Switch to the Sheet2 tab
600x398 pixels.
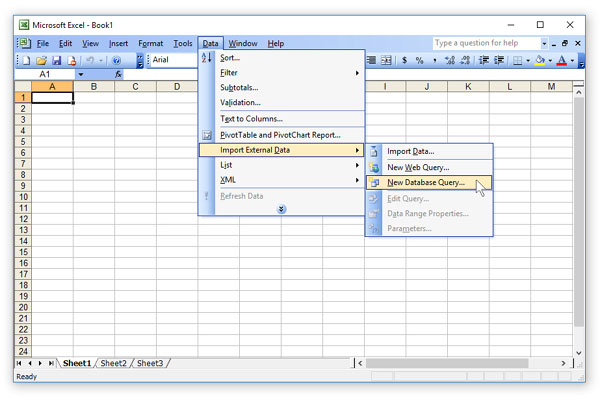click(113, 363)
